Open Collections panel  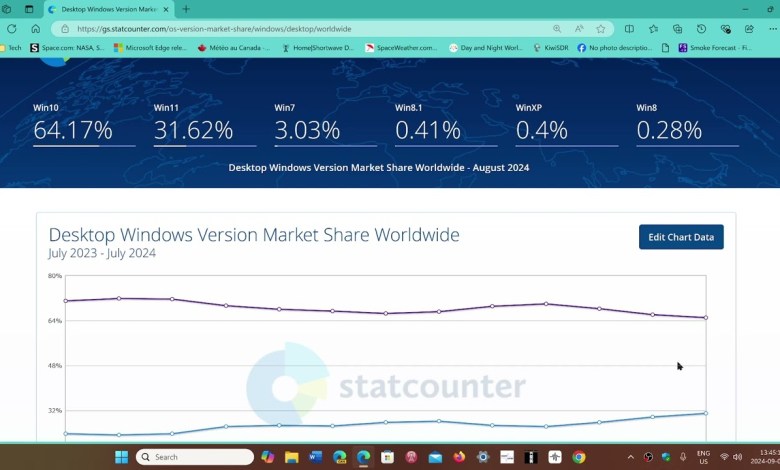[x=677, y=29]
